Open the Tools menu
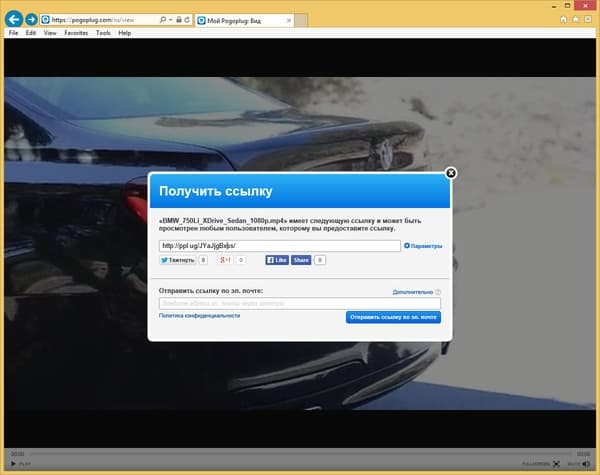 tap(103, 33)
